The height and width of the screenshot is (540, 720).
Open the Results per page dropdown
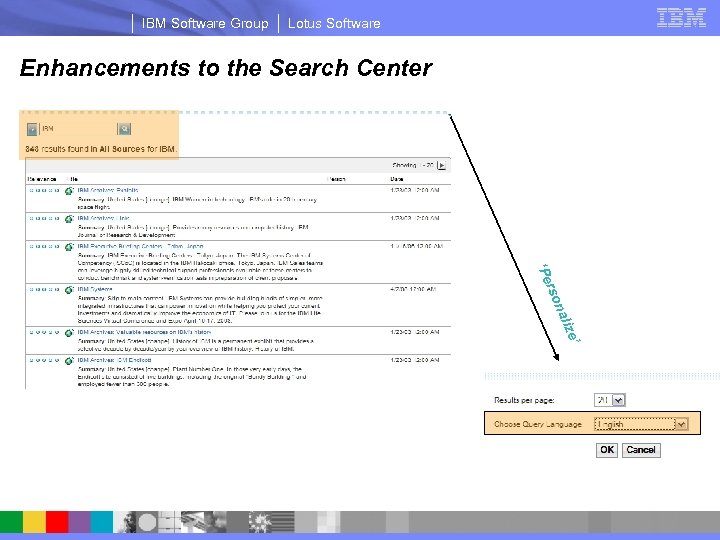click(x=609, y=400)
